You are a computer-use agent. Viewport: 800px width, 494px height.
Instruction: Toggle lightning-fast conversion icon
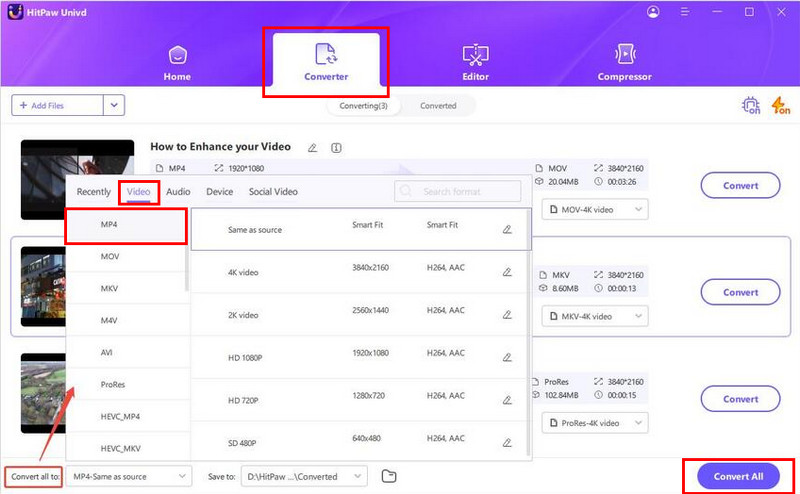click(779, 105)
